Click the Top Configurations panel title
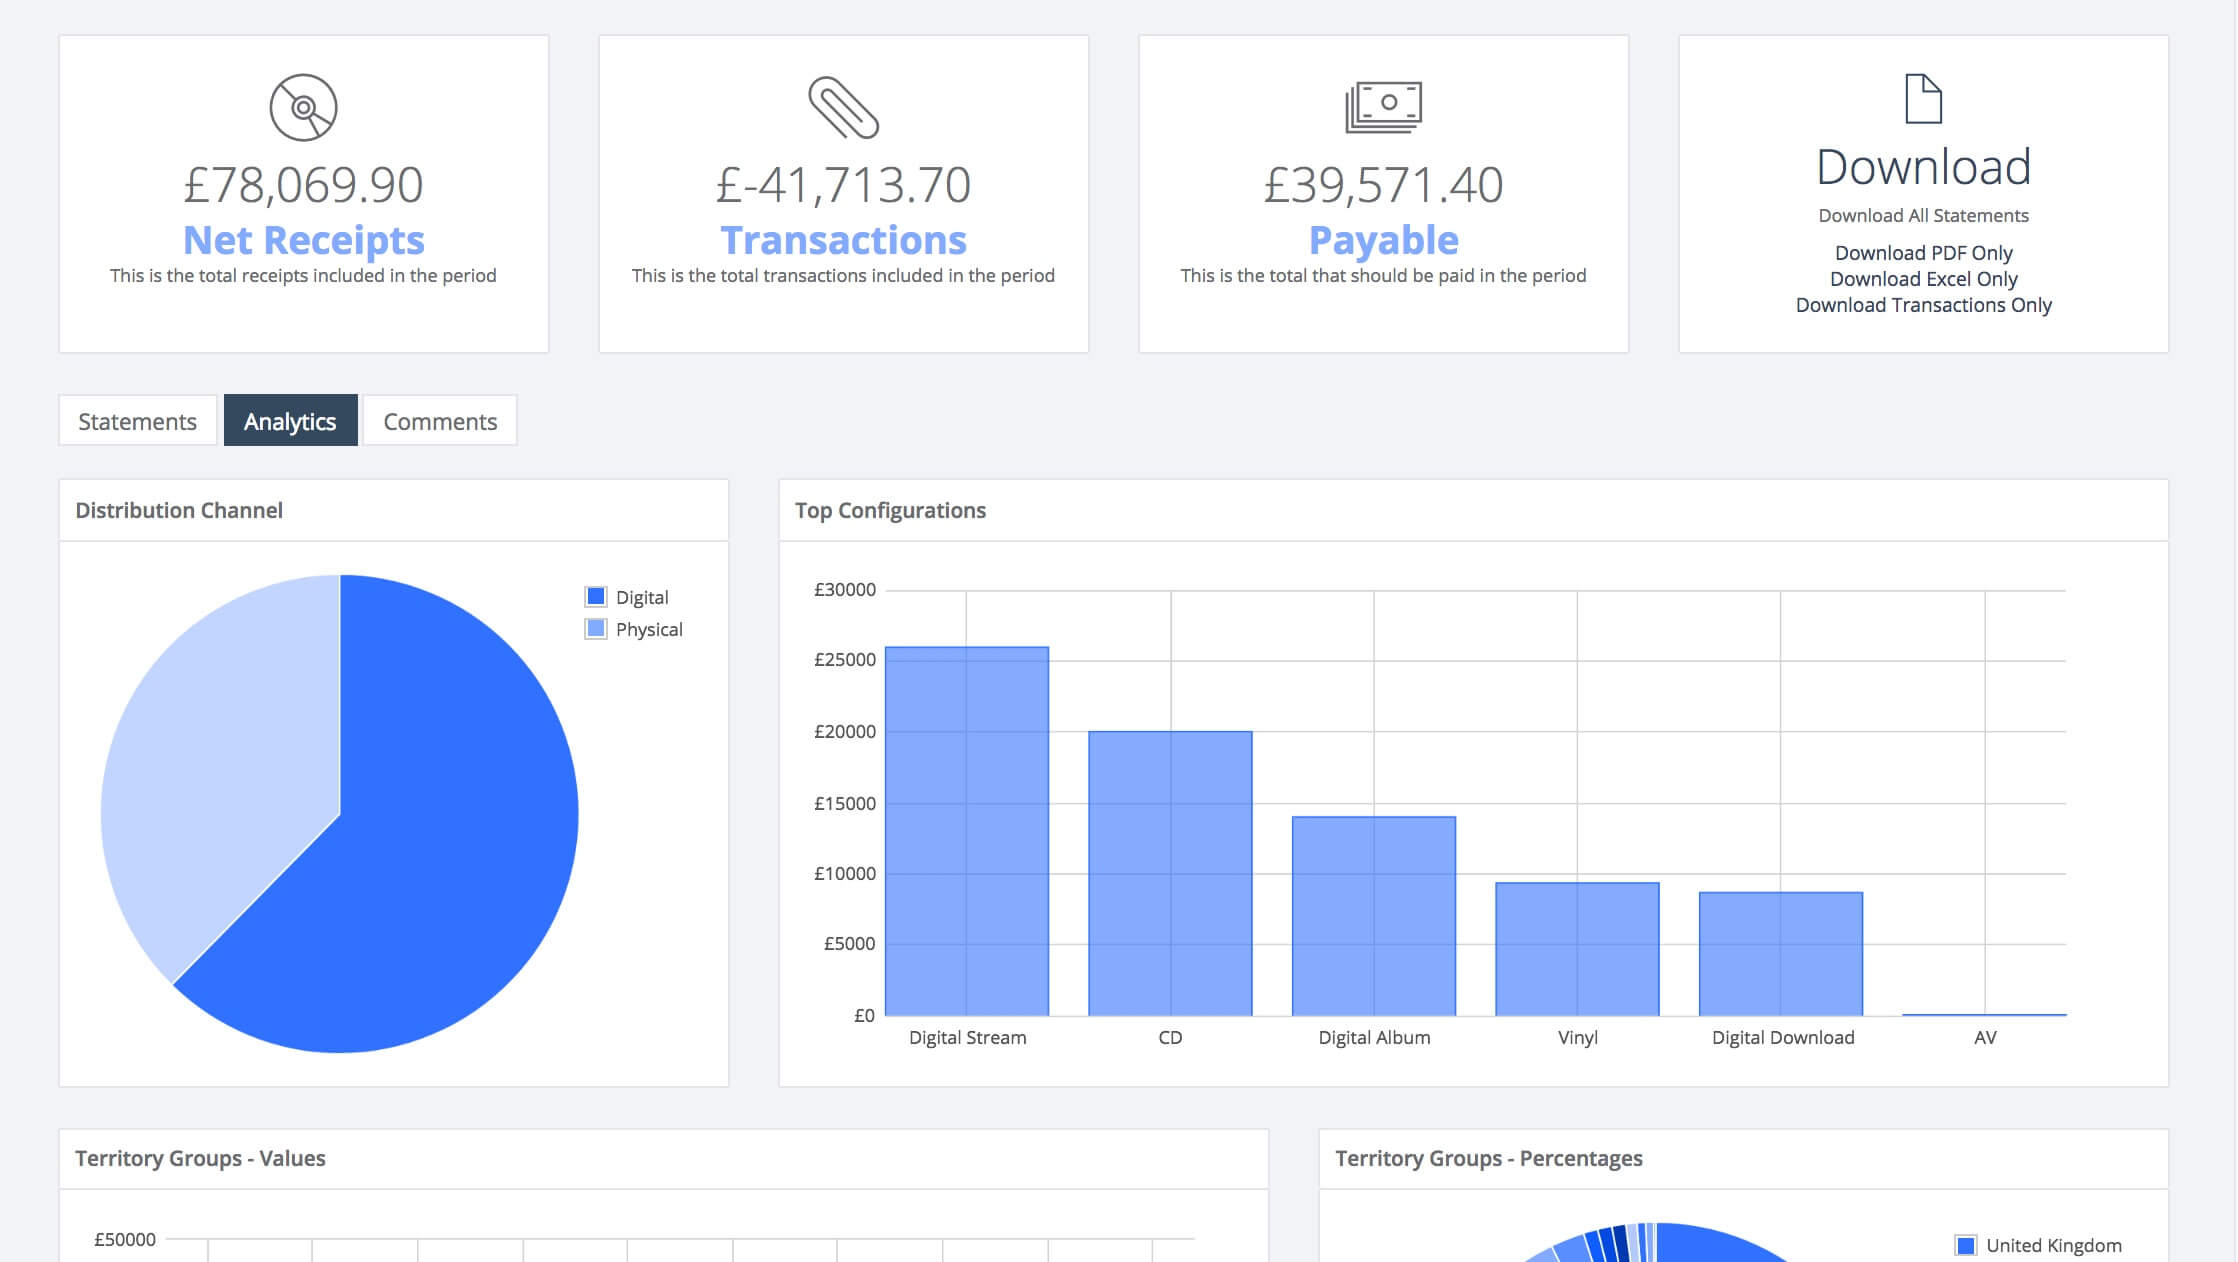This screenshot has height=1262, width=2238. point(890,510)
